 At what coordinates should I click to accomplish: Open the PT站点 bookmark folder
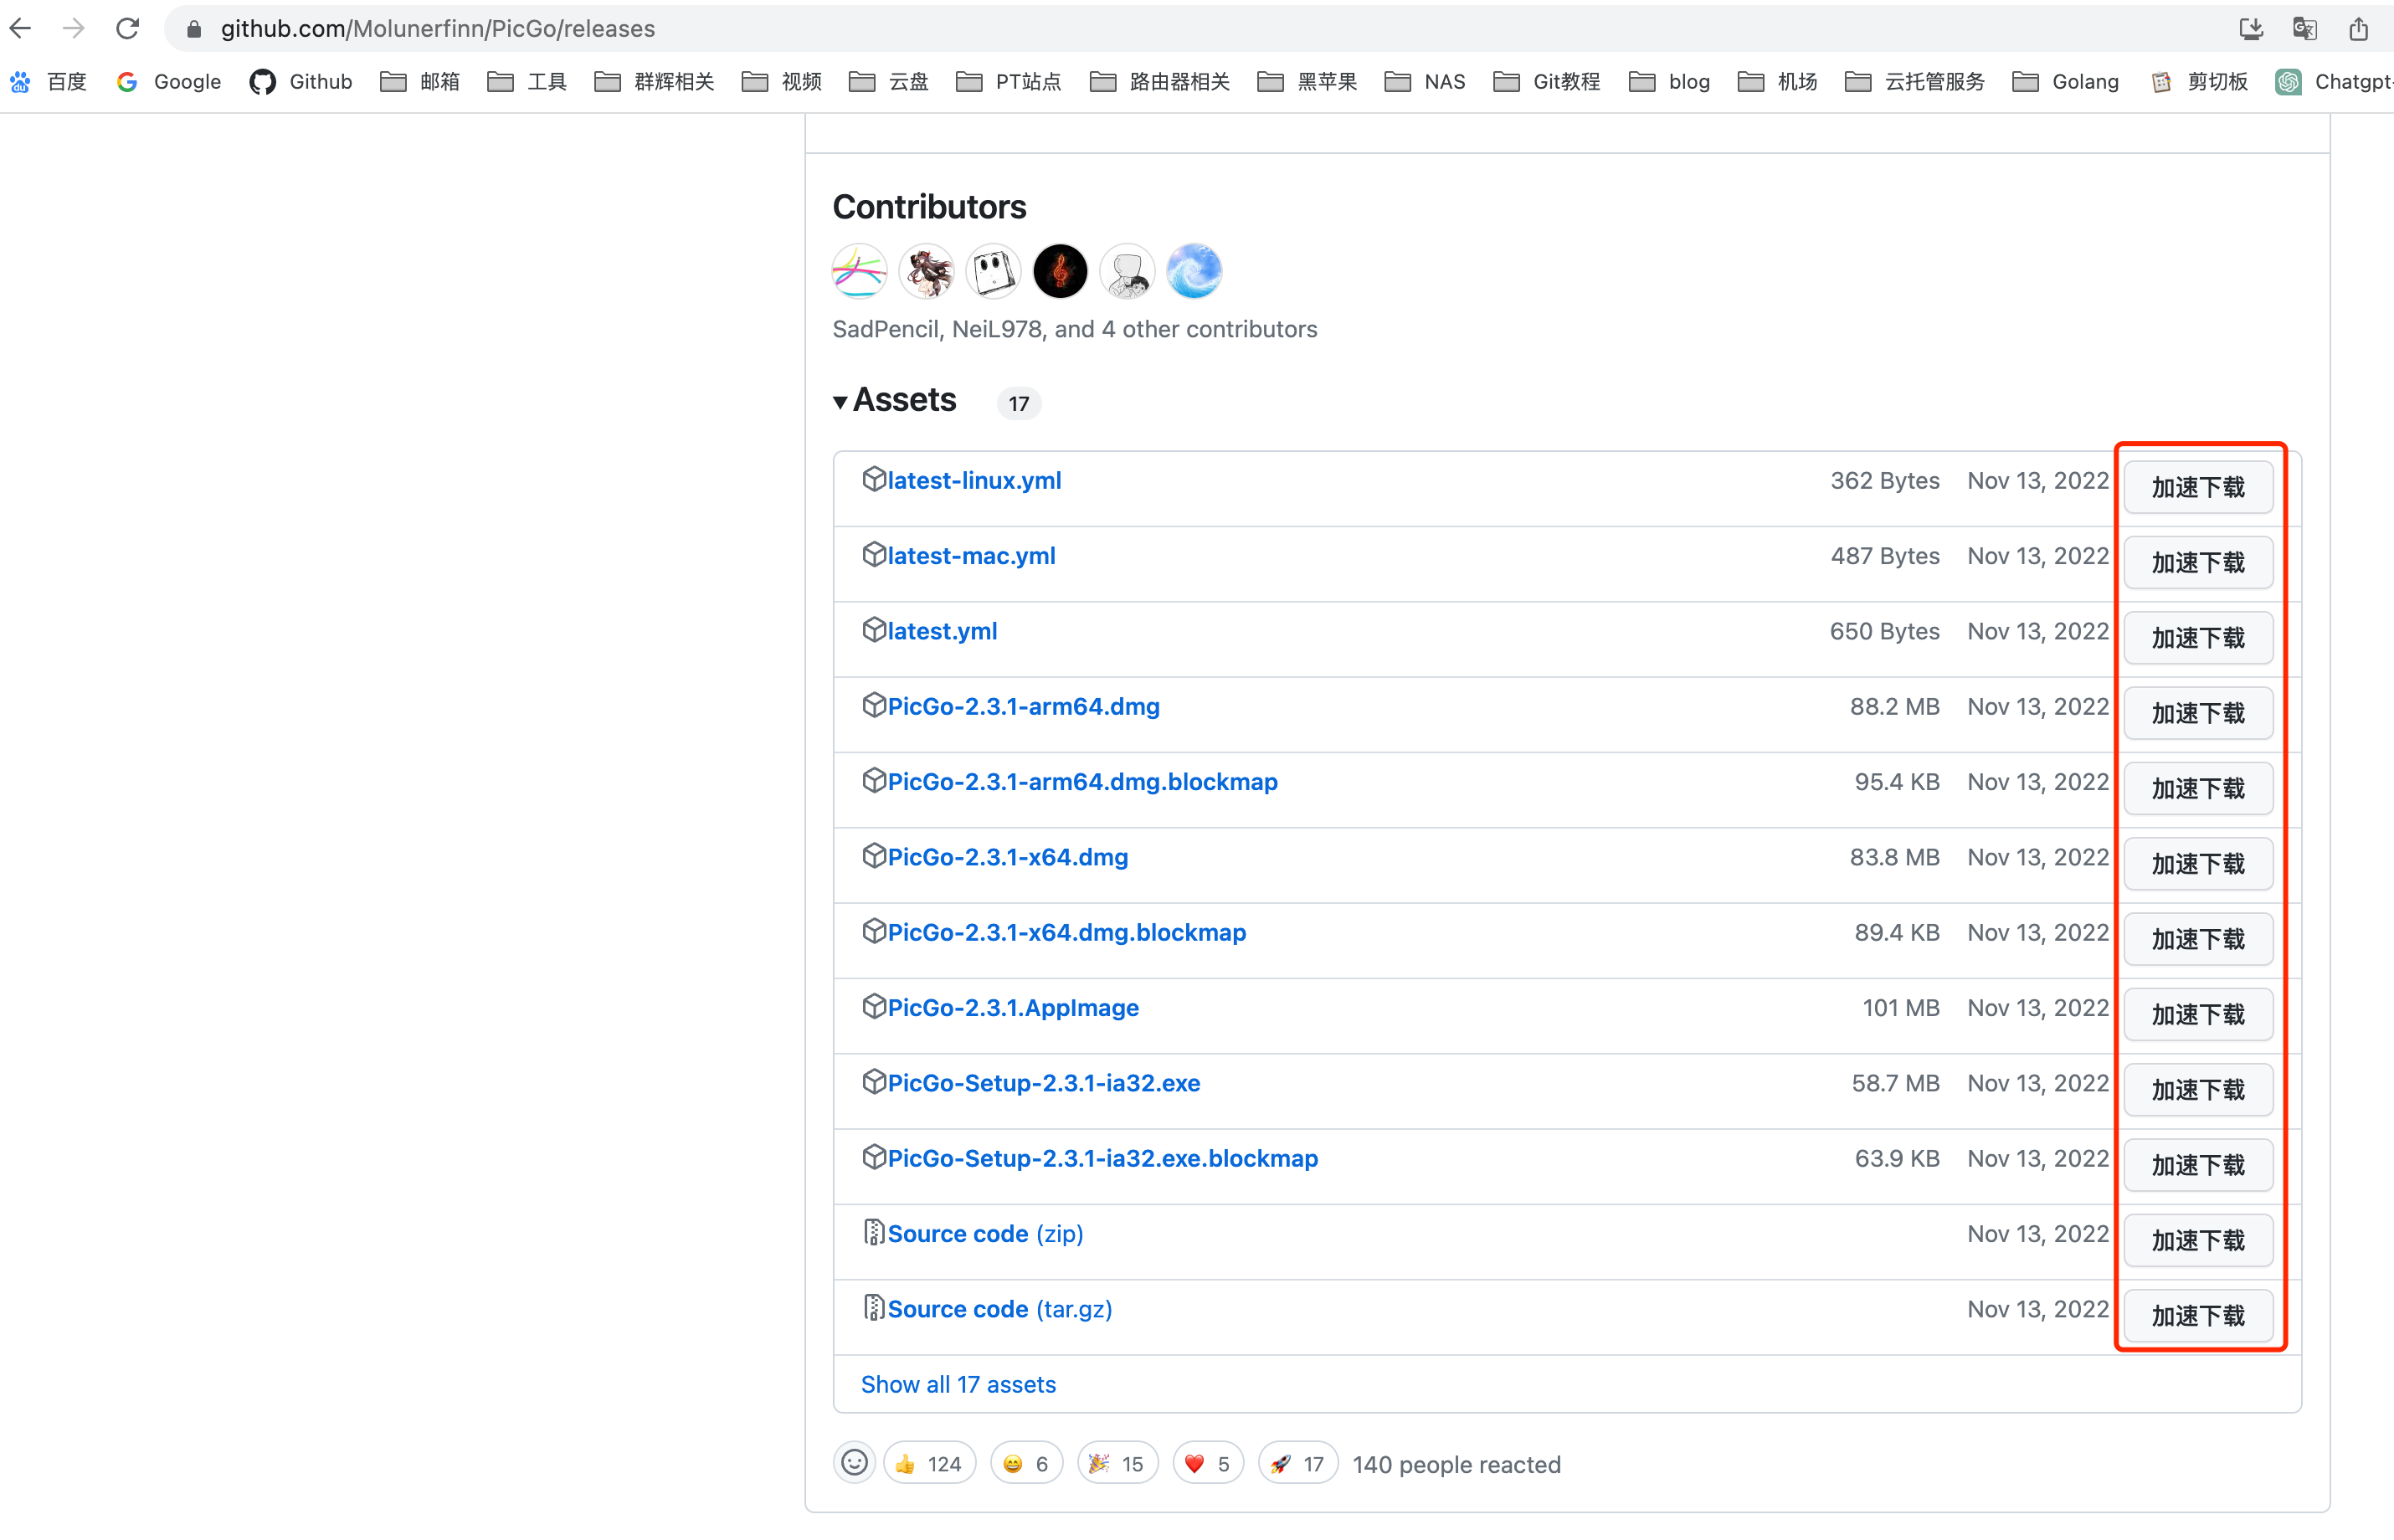click(1009, 82)
